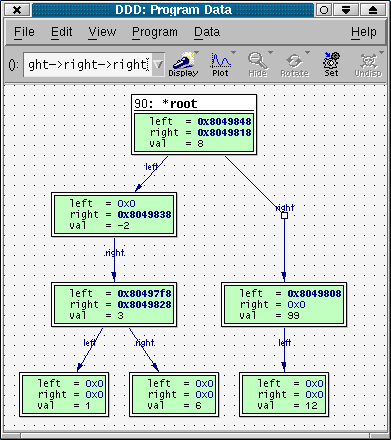391x440 pixels.
Task: Open the File menu
Action: click(24, 32)
